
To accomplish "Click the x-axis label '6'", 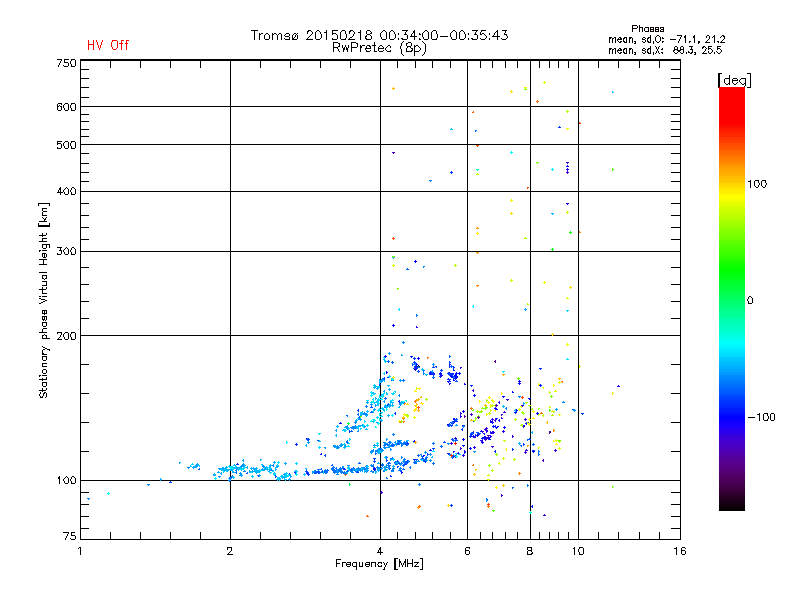I will [x=467, y=551].
